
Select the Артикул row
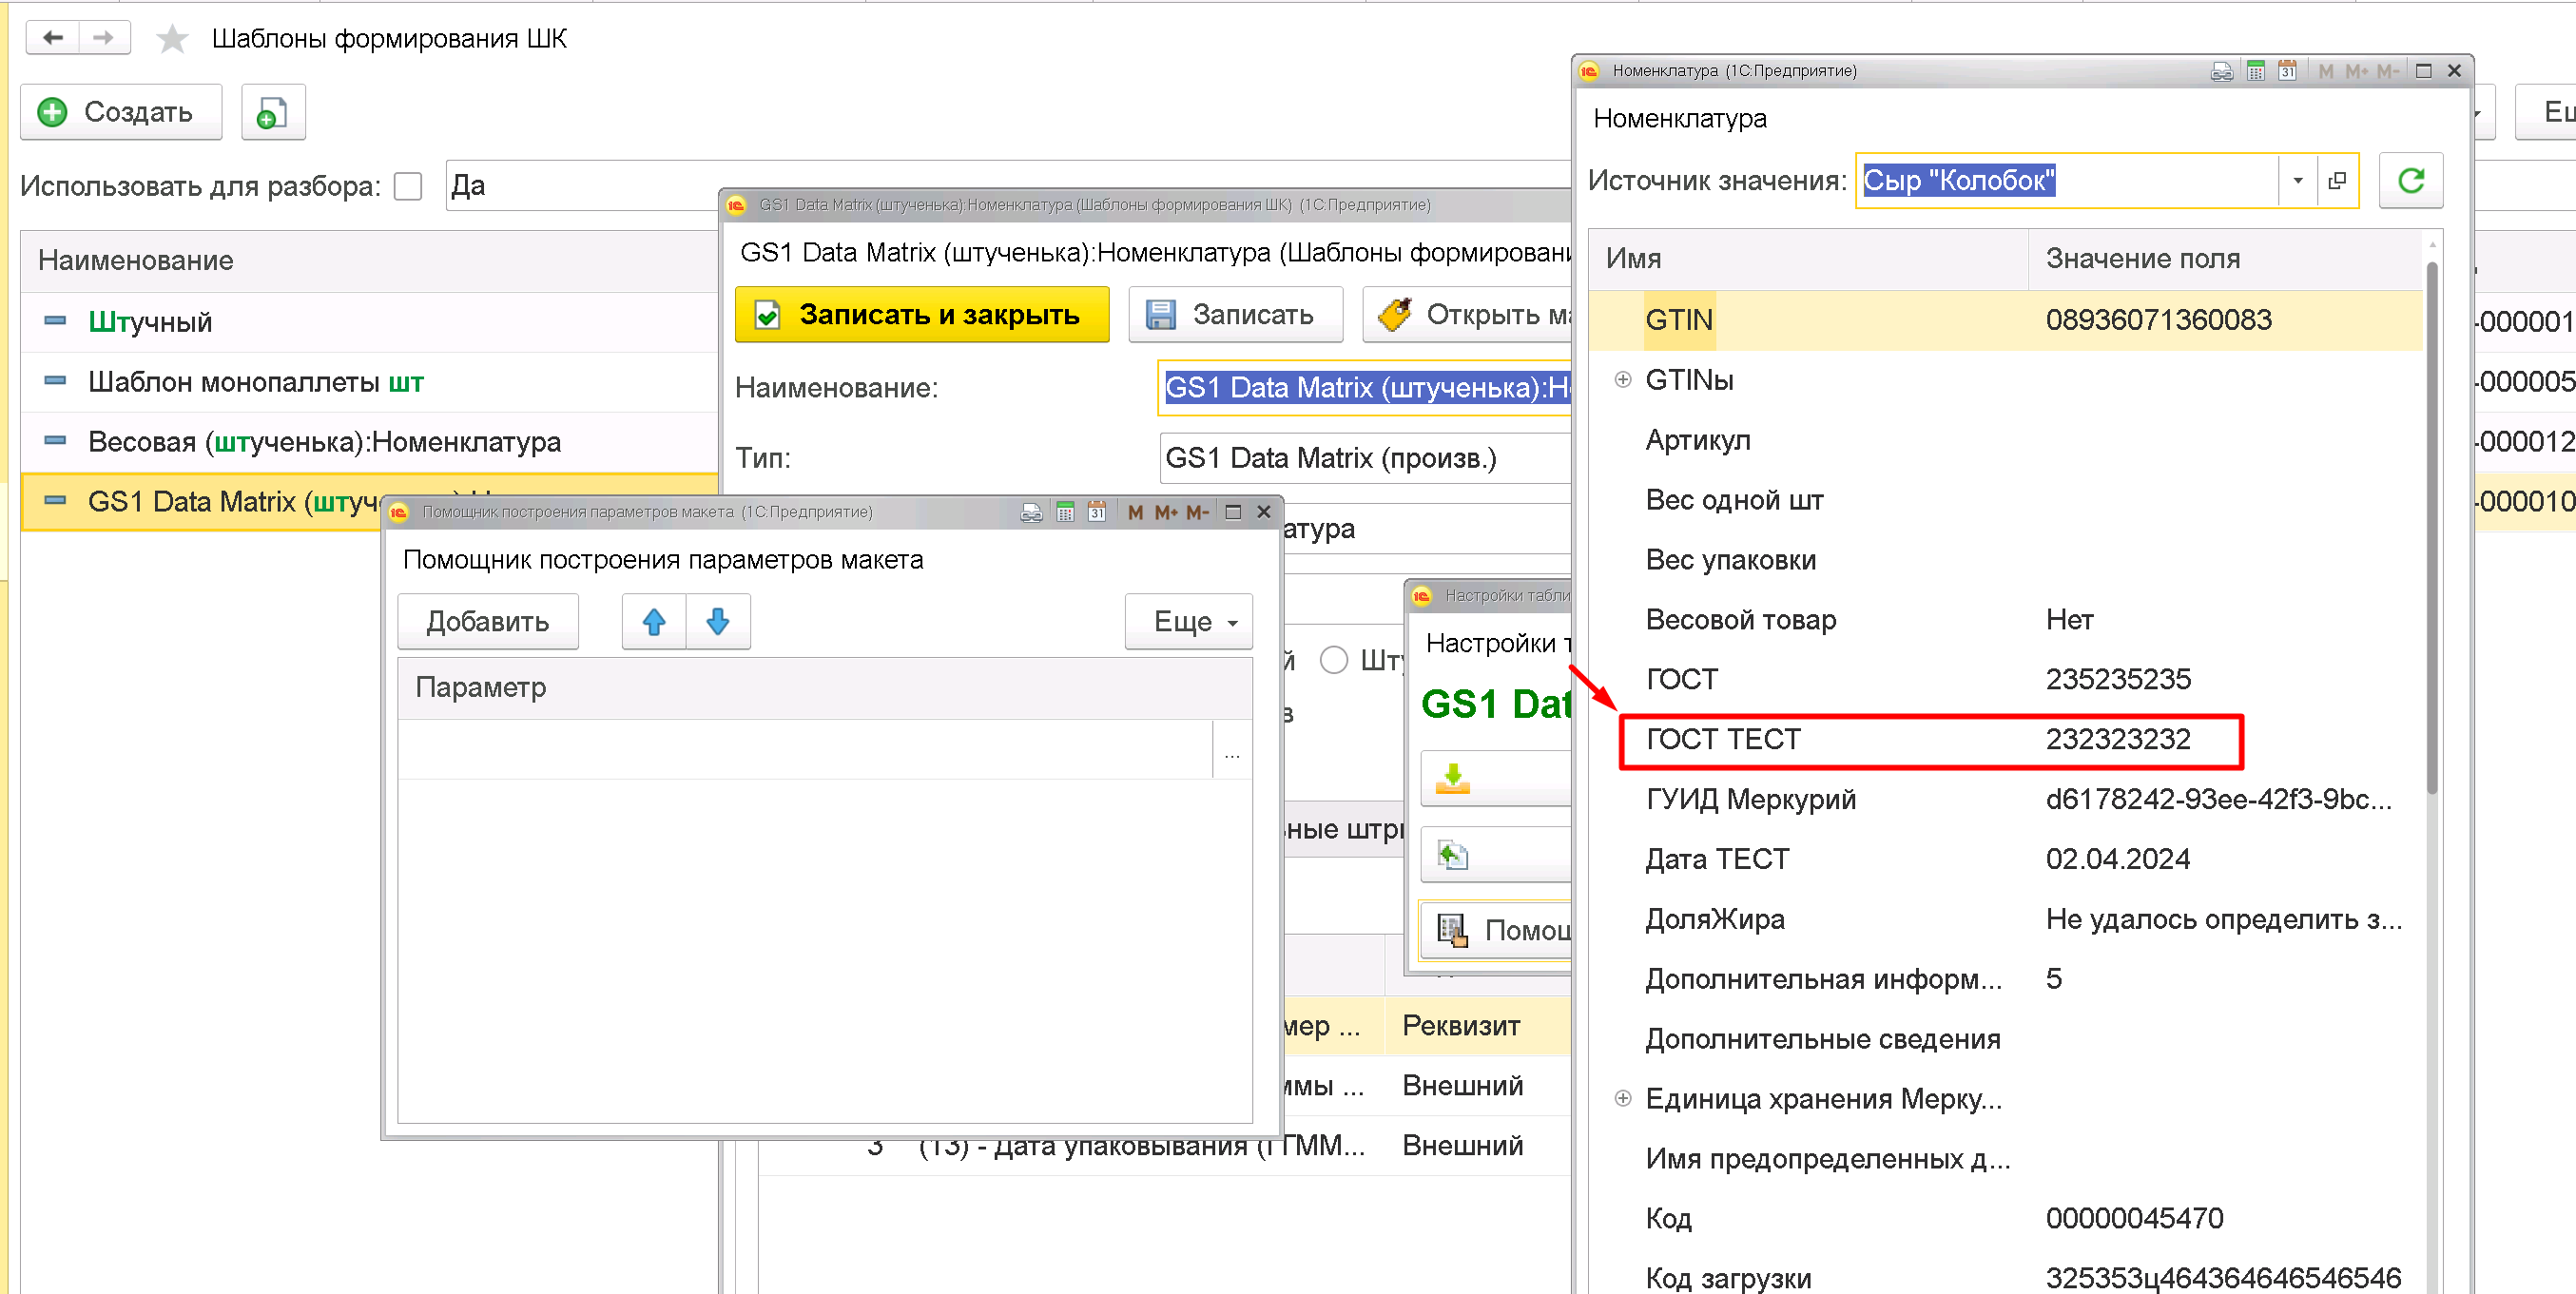pyautogui.click(x=2005, y=440)
